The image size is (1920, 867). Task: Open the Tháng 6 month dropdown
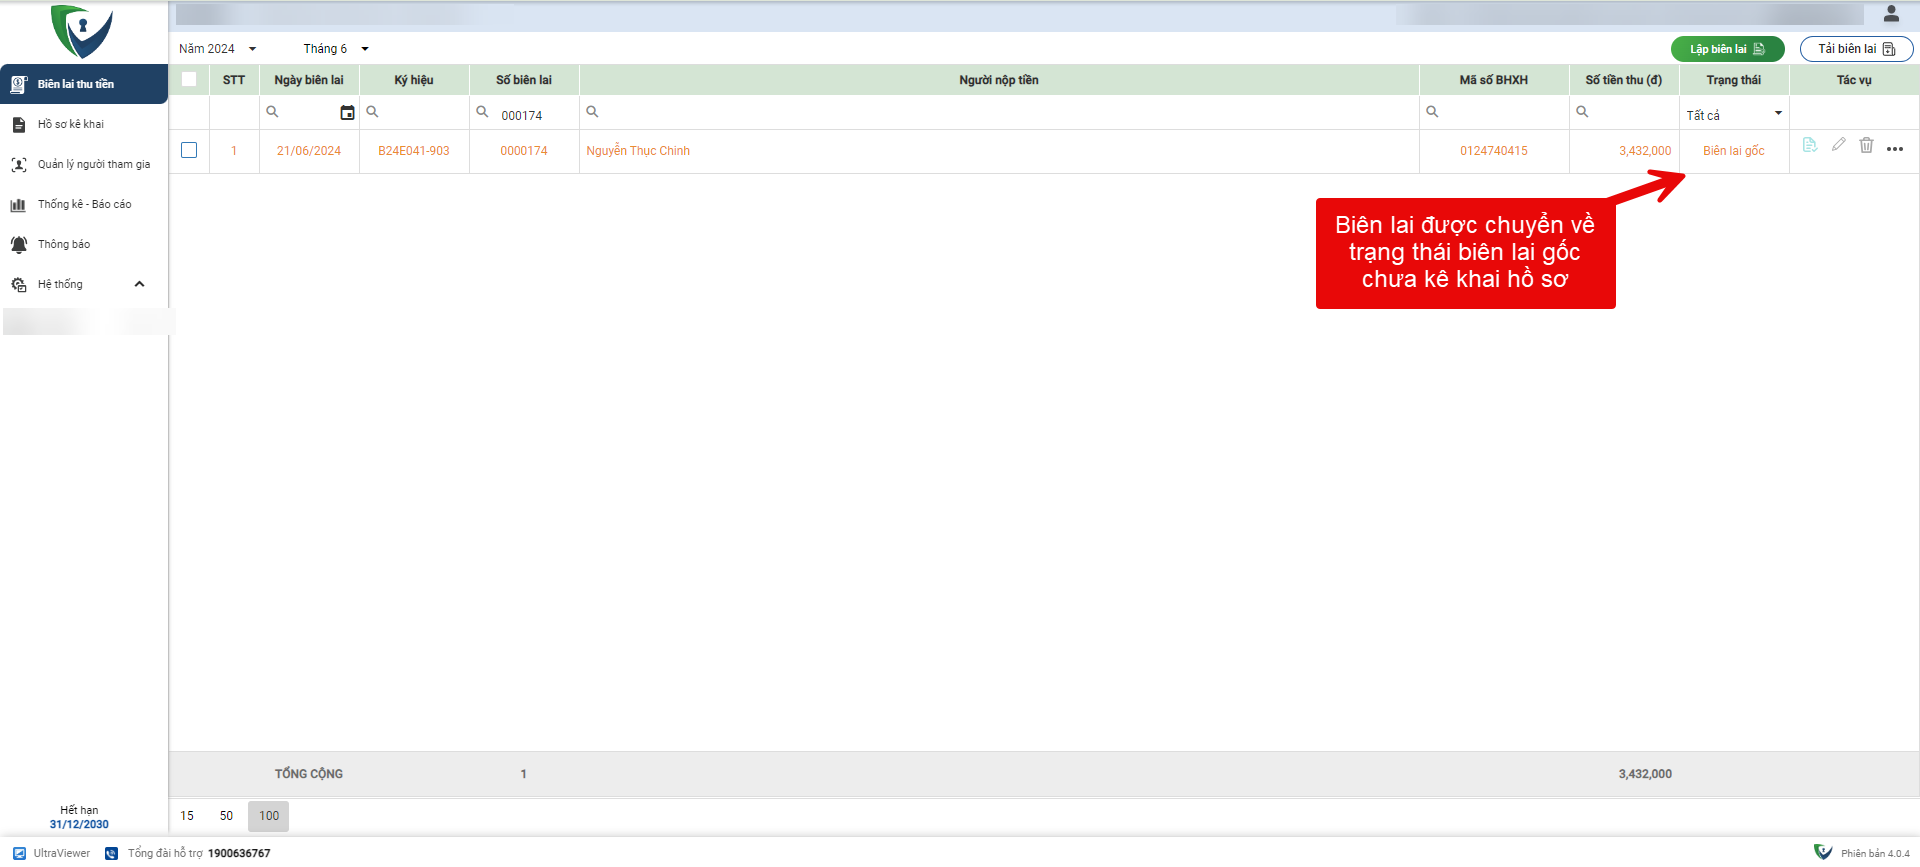(336, 49)
